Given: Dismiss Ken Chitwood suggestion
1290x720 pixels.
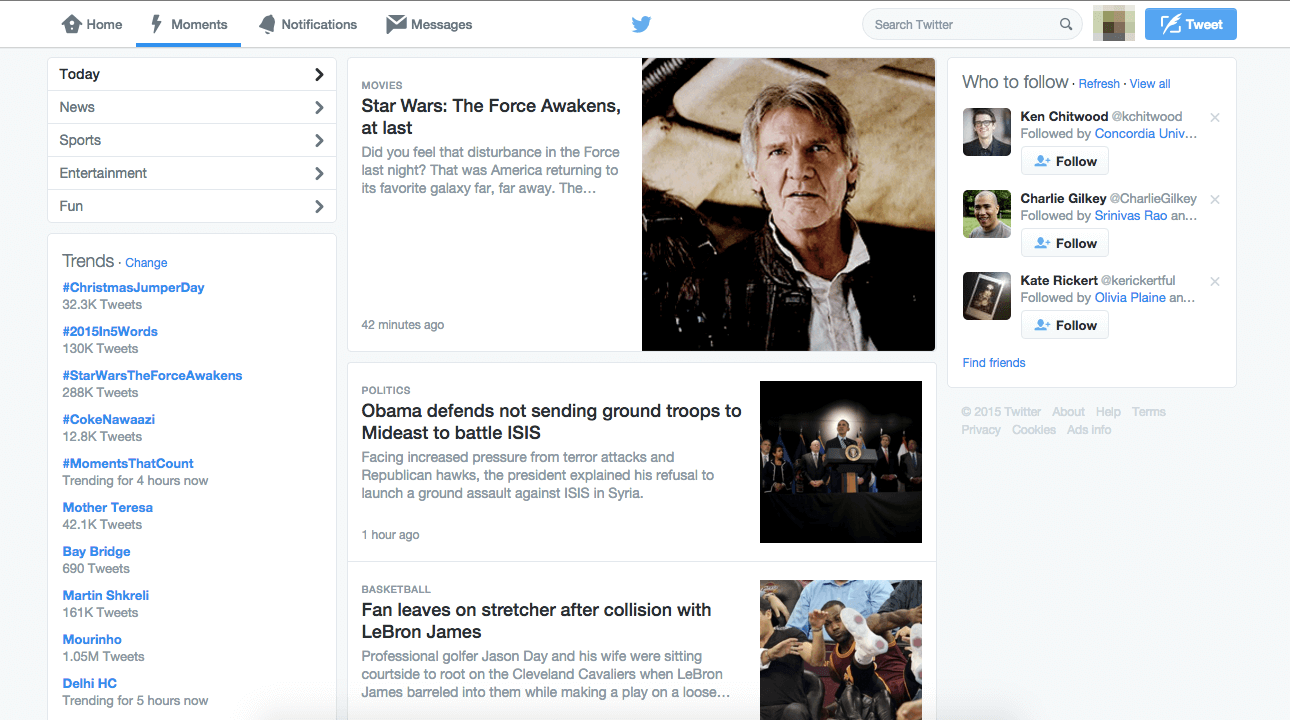Looking at the screenshot, I should click(1215, 117).
